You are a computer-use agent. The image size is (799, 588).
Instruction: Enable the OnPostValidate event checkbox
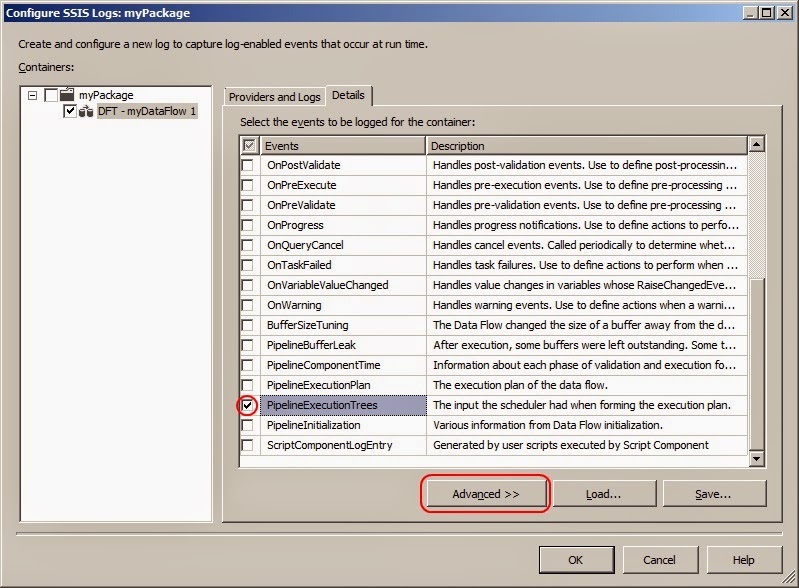[x=247, y=165]
